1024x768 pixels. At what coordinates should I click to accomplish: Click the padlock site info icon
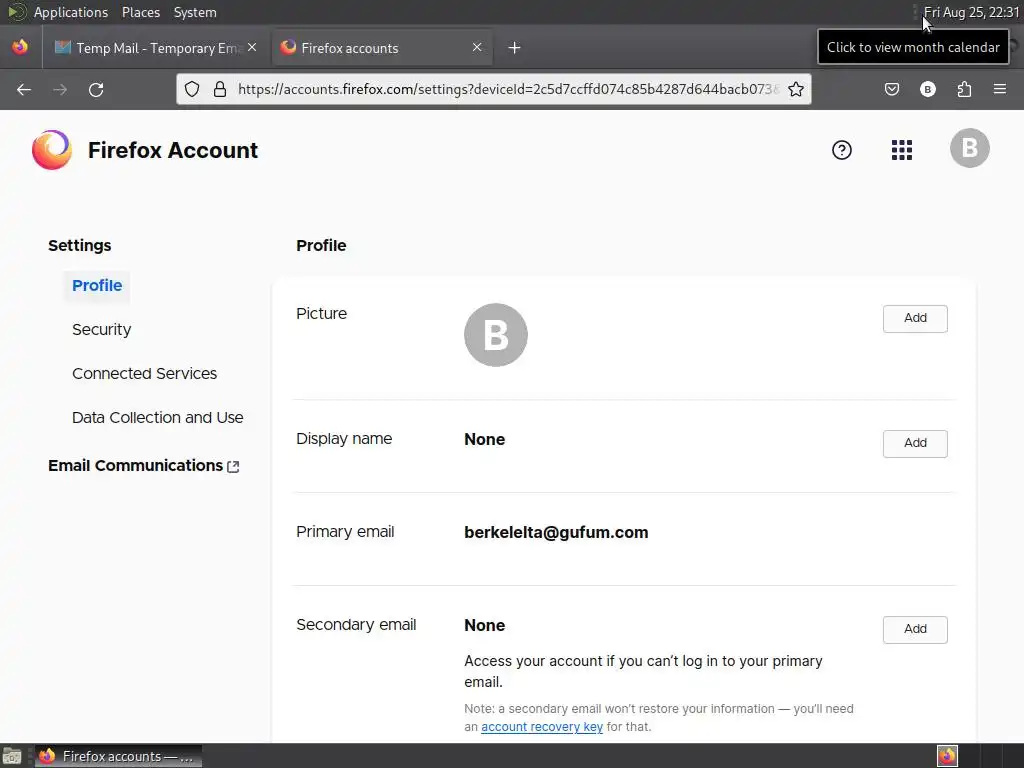220,89
